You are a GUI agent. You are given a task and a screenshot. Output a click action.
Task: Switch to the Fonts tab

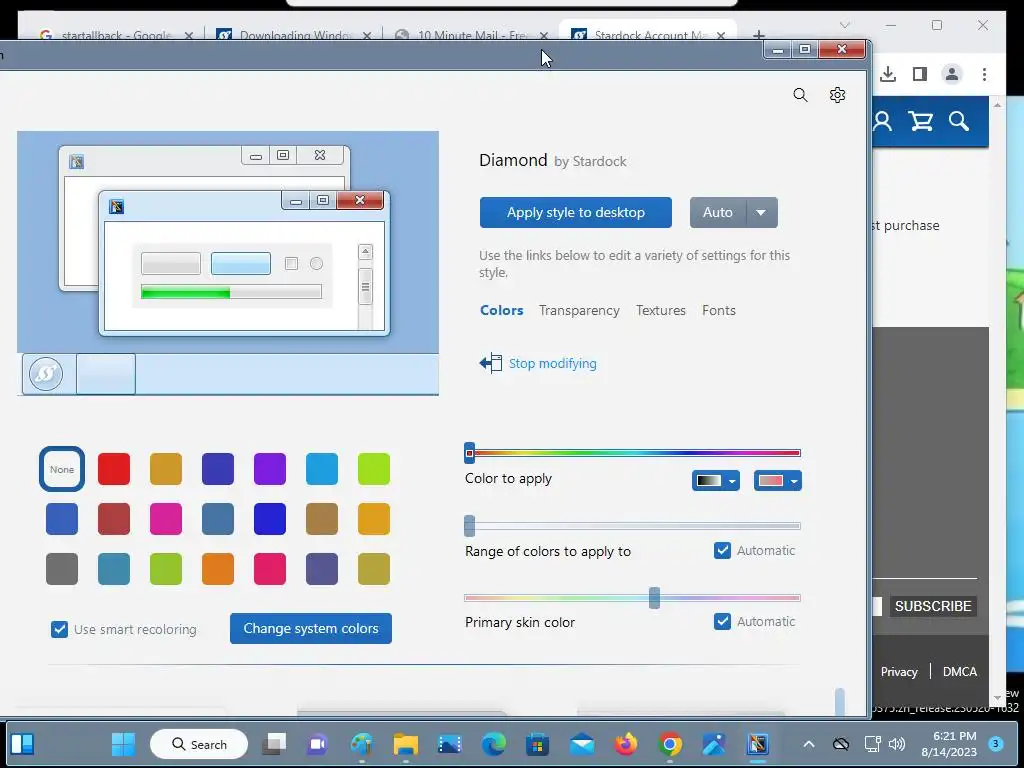(x=719, y=310)
